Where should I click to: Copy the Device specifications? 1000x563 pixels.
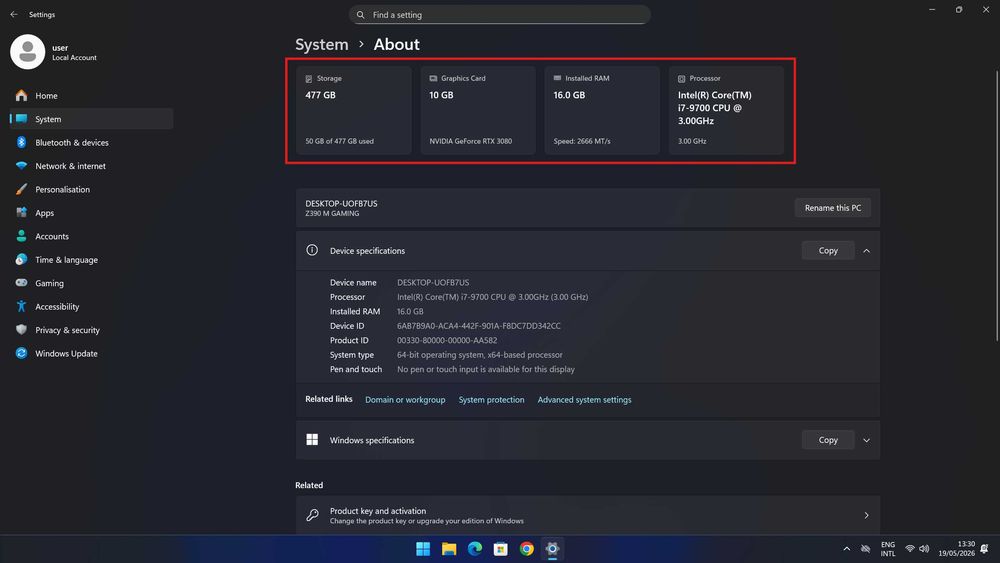click(828, 251)
